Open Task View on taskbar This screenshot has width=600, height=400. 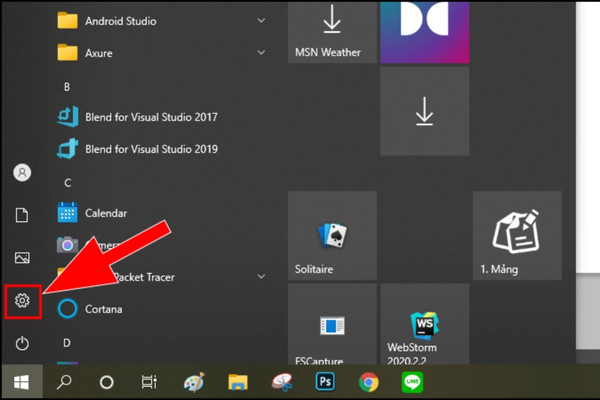(x=149, y=382)
